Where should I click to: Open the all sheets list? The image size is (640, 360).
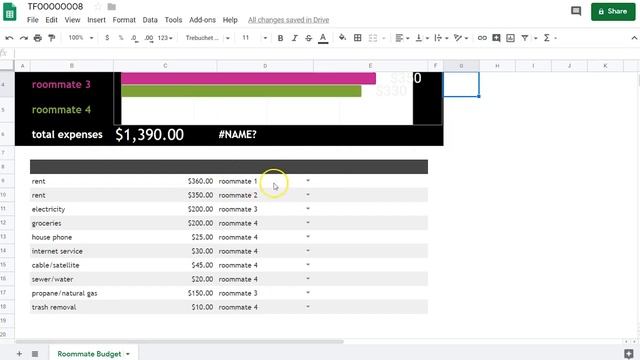coord(35,353)
